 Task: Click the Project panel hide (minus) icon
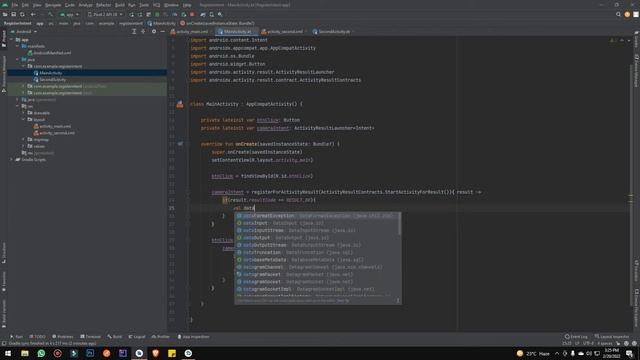[x=162, y=31]
